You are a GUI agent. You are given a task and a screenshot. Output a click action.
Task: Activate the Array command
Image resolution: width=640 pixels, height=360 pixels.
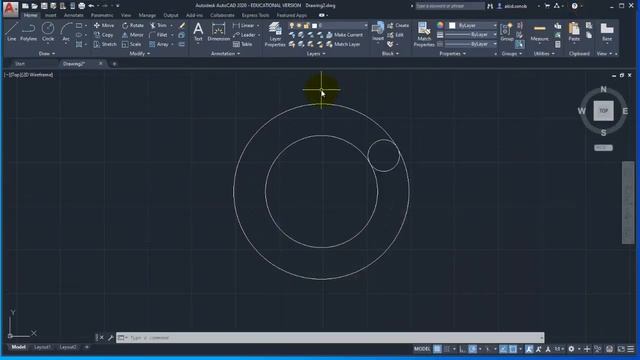click(x=159, y=44)
